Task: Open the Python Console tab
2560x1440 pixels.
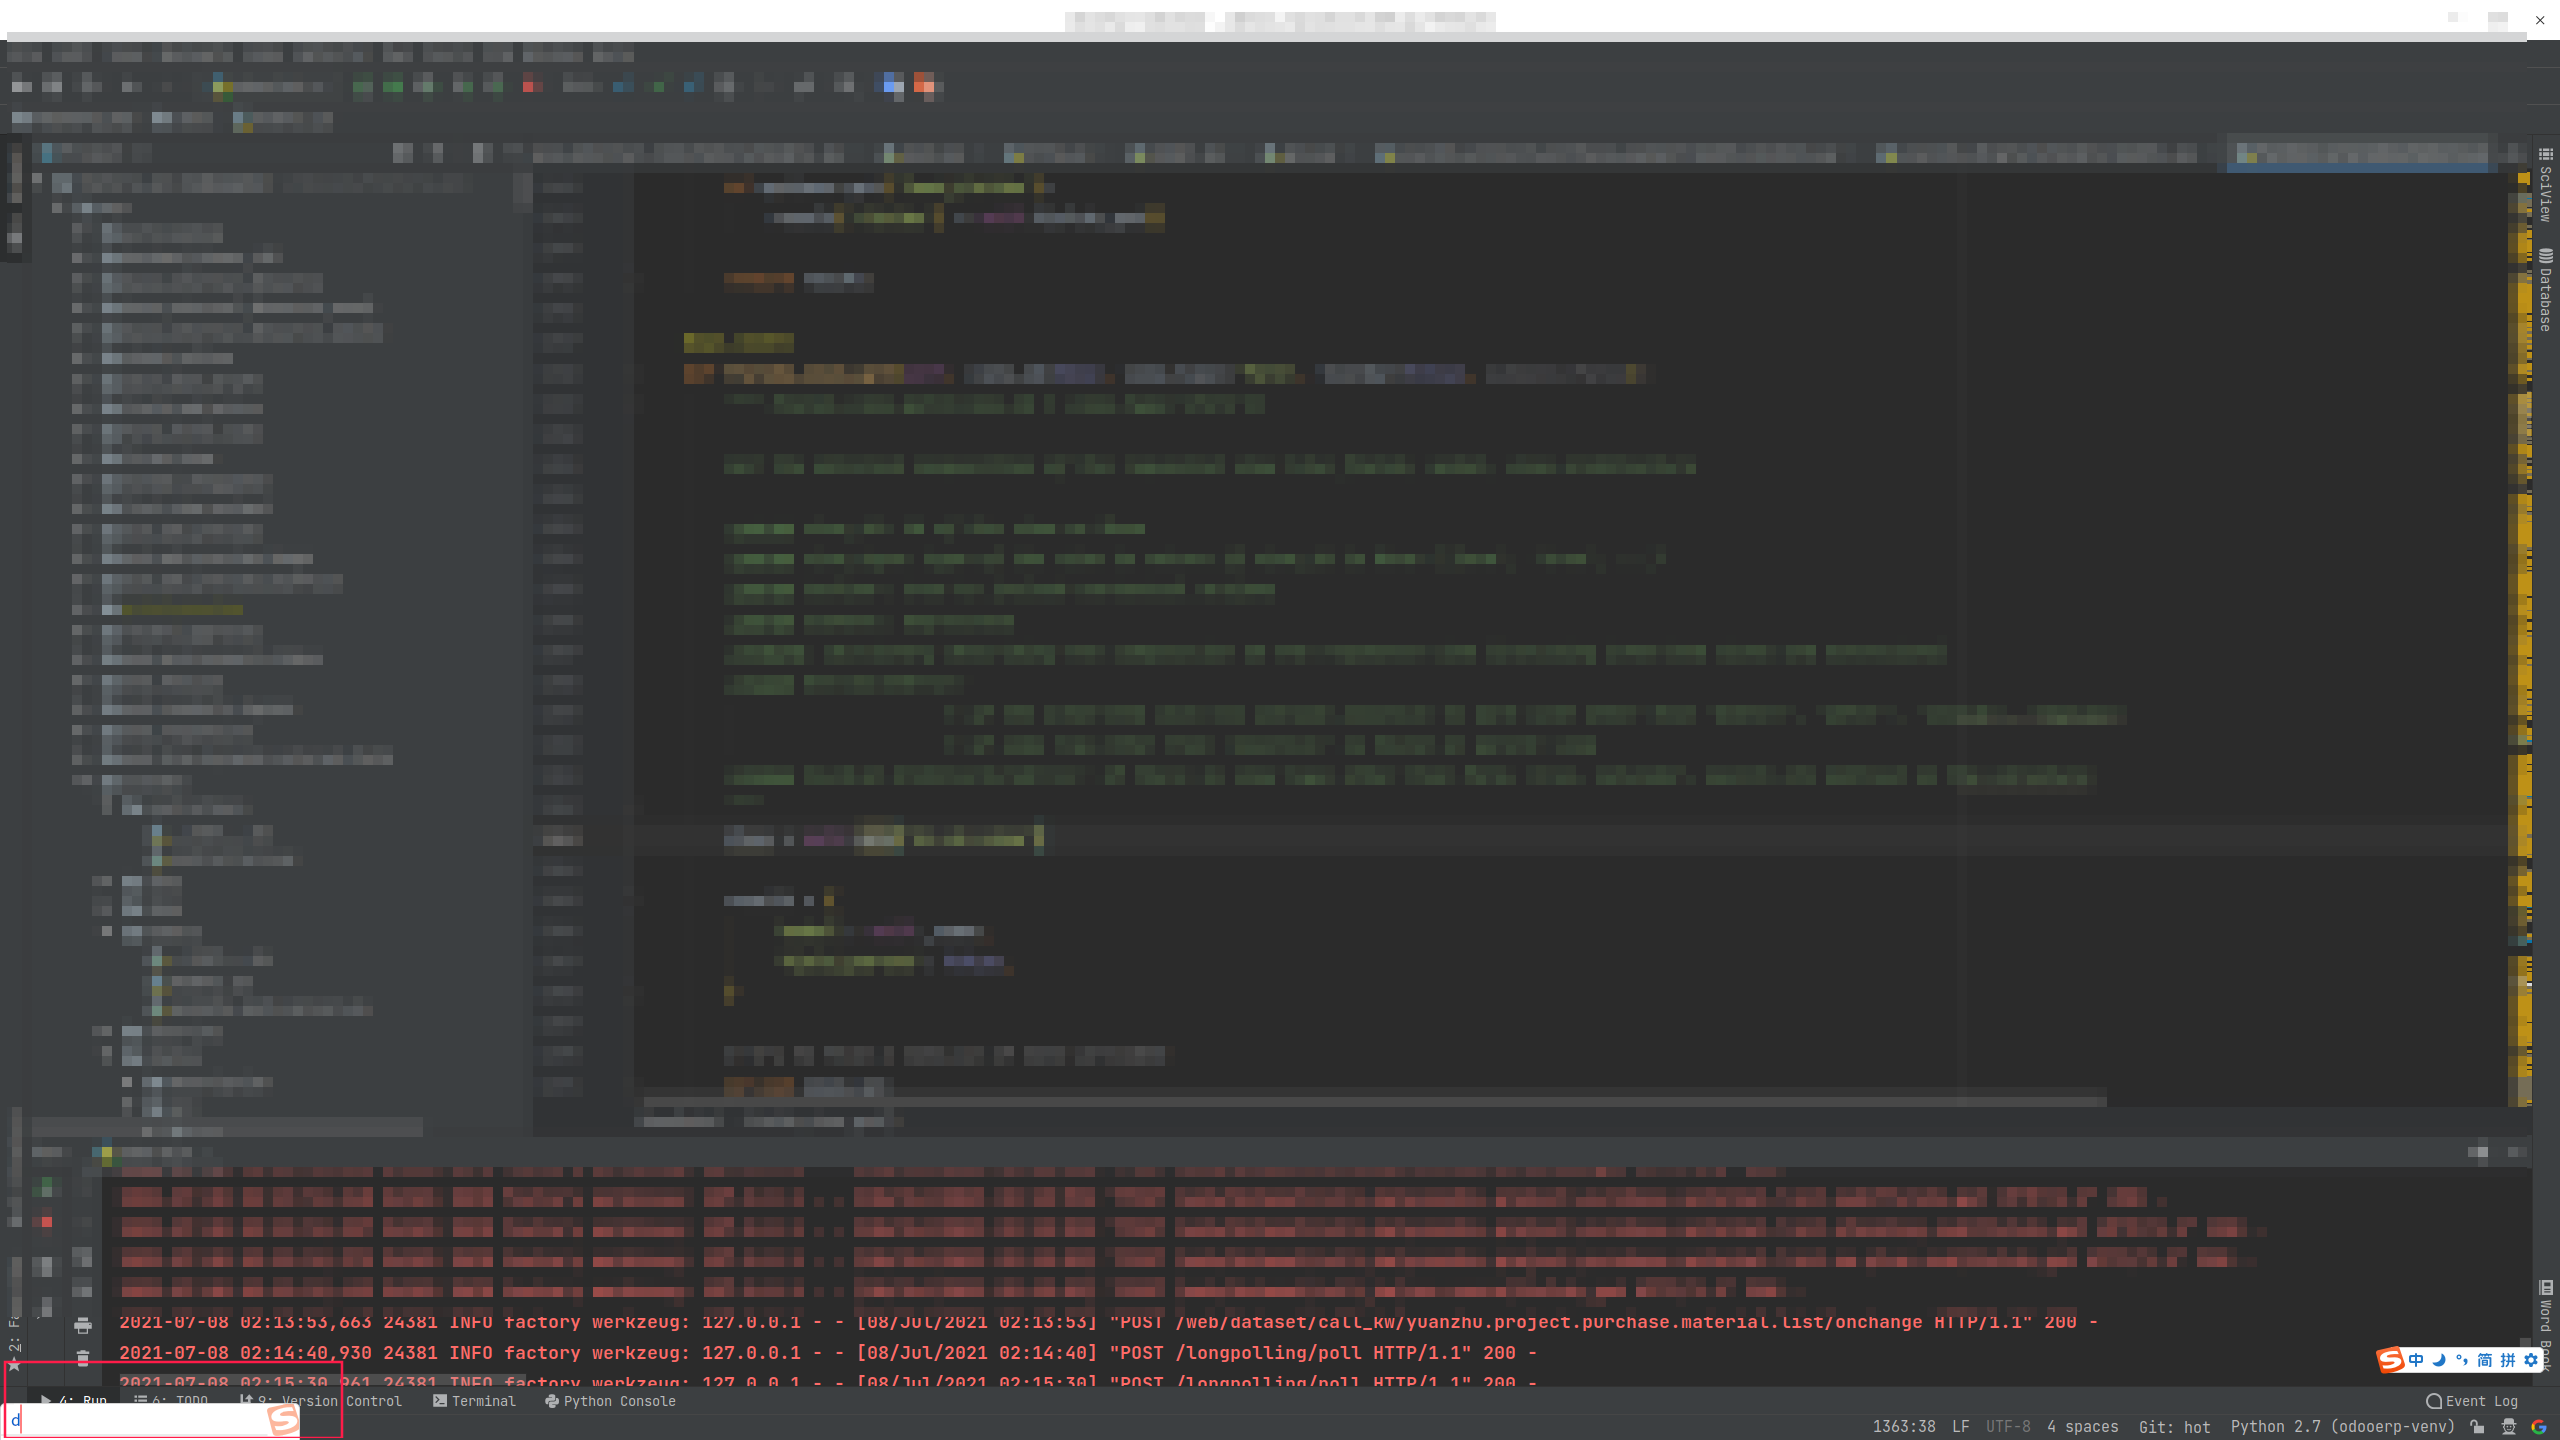Action: (610, 1401)
